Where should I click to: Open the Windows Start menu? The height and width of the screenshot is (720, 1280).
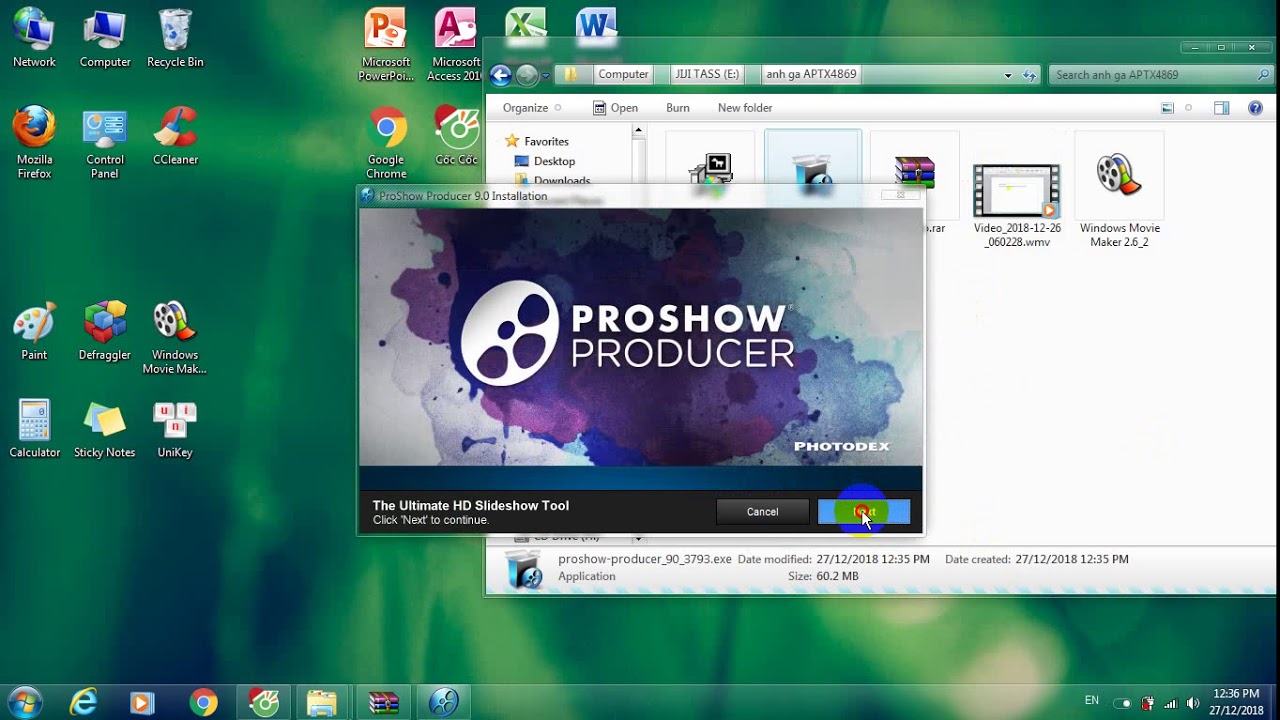pyautogui.click(x=24, y=702)
